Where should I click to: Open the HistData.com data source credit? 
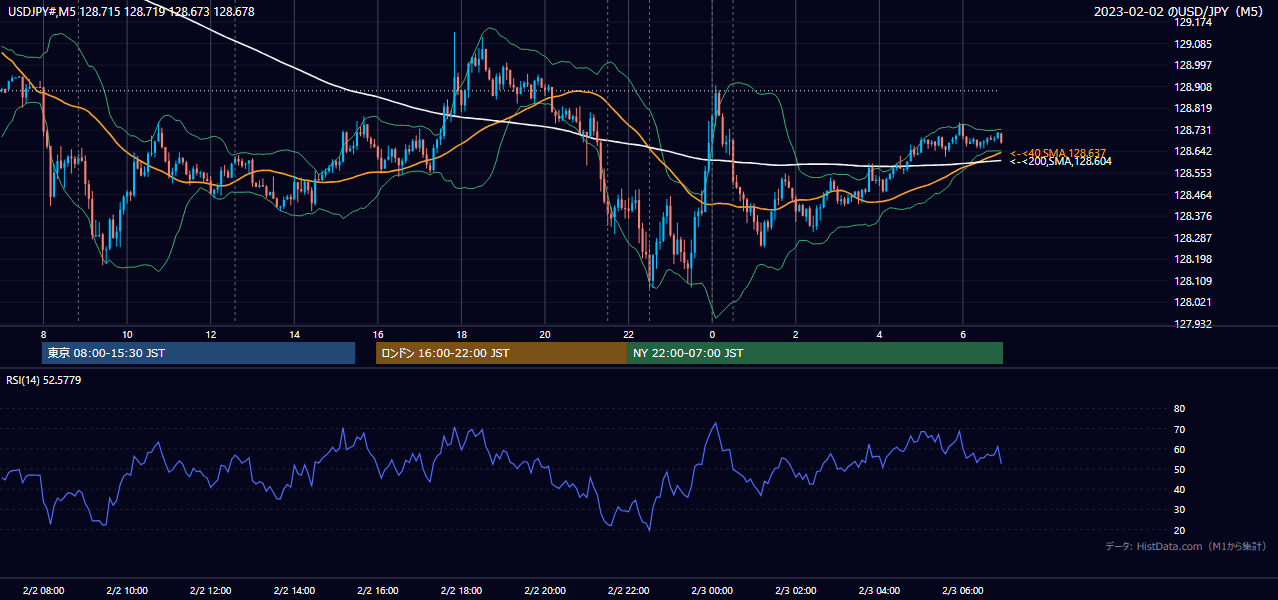tap(1186, 547)
